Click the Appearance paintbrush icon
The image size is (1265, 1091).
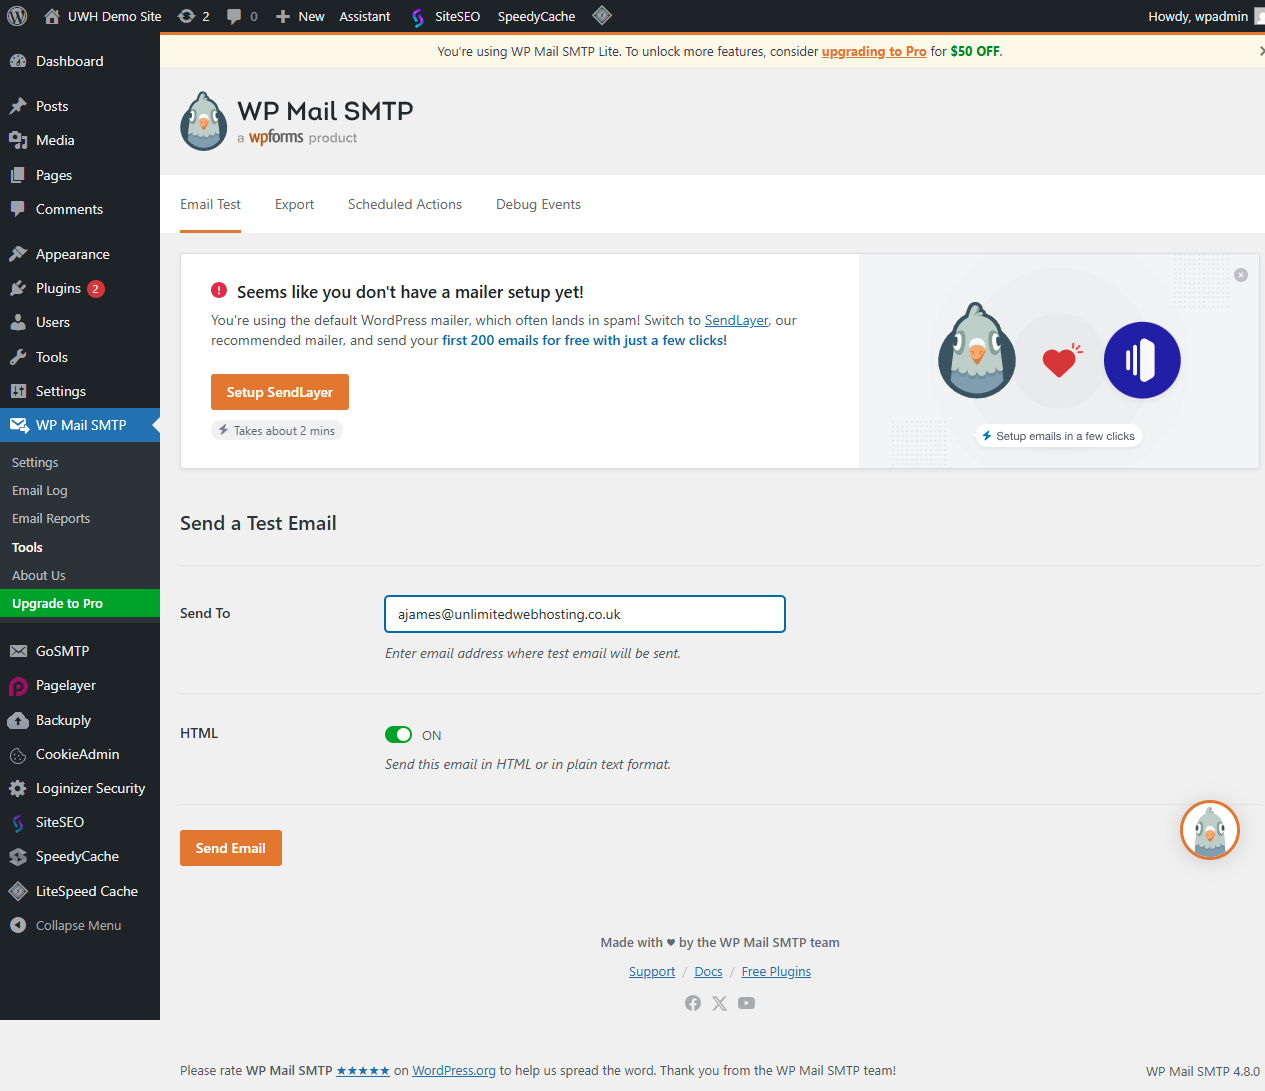[18, 254]
